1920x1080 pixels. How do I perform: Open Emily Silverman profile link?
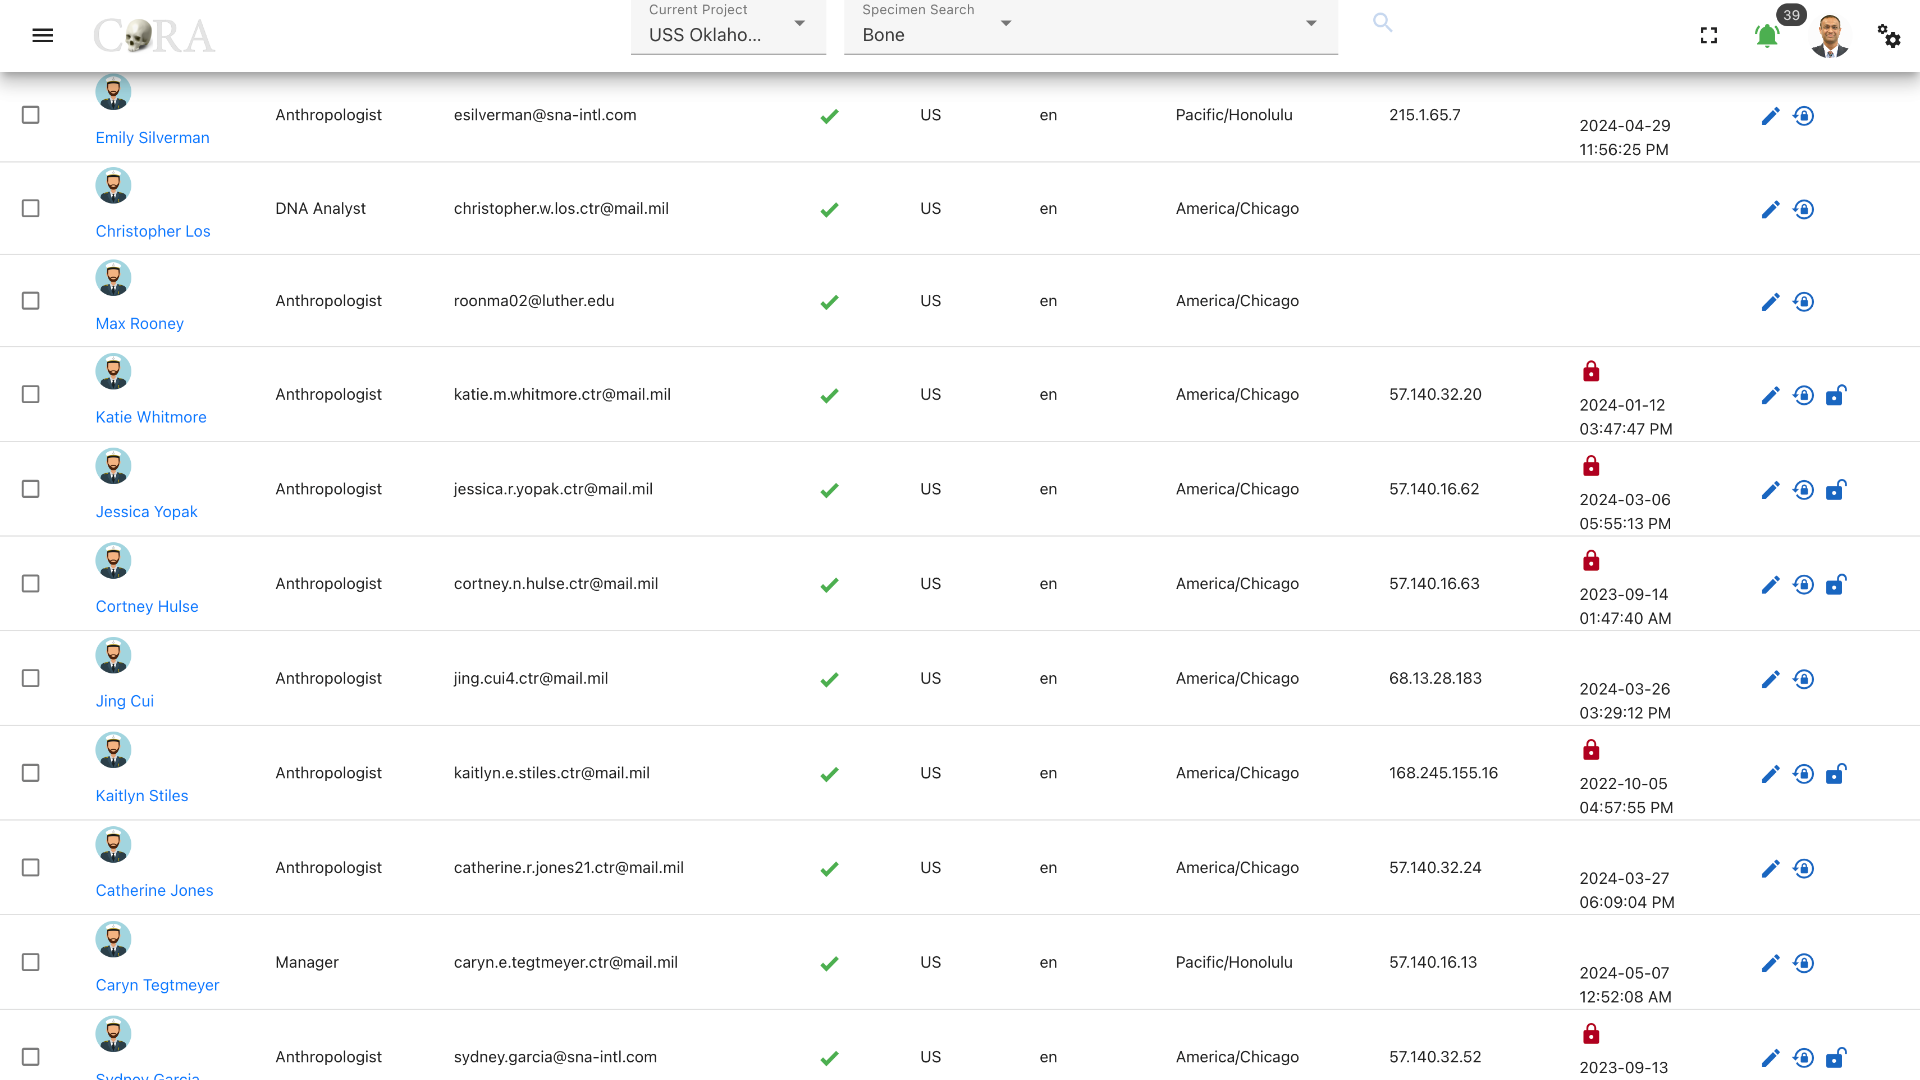[152, 138]
